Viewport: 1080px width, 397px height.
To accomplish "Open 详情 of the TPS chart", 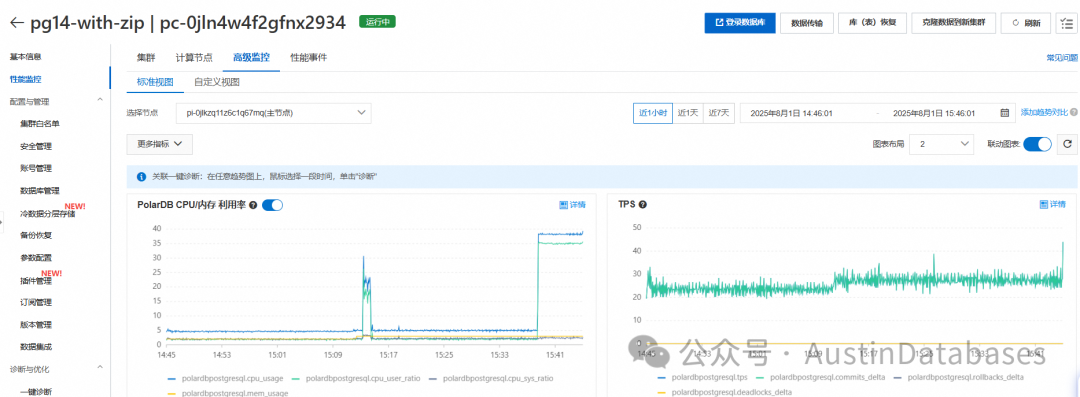I will [1052, 205].
